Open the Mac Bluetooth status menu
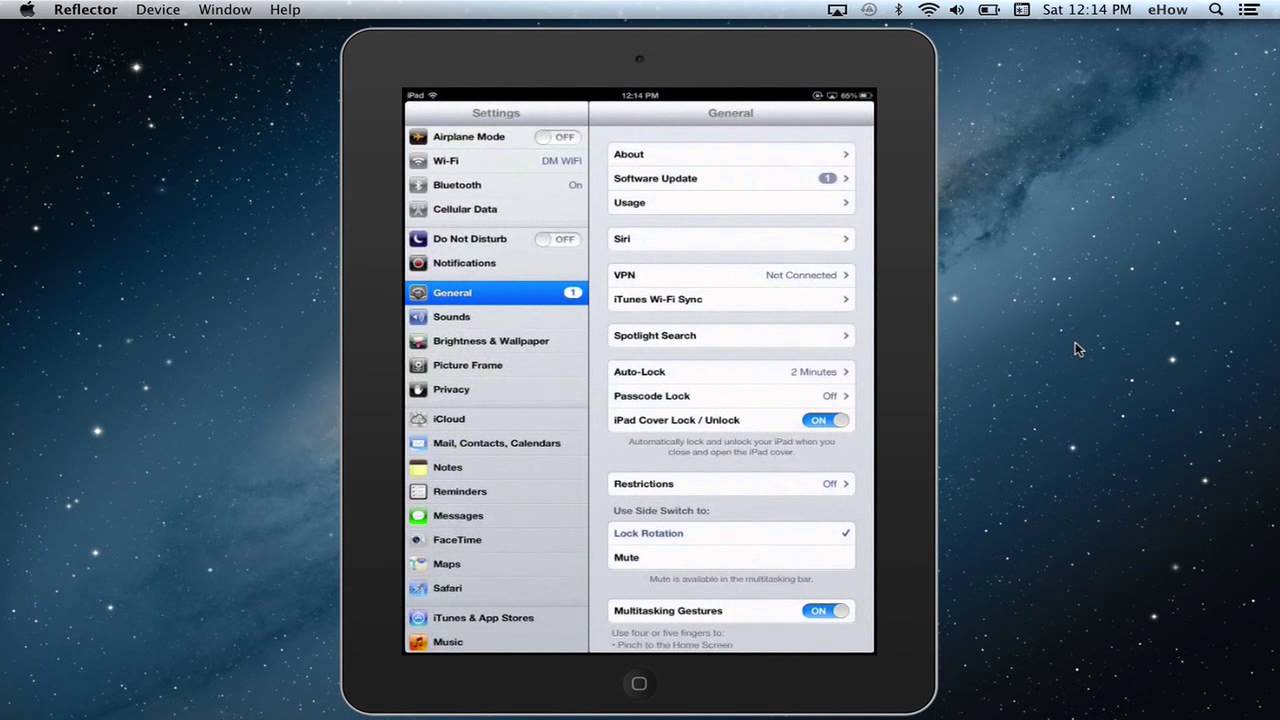The width and height of the screenshot is (1280, 720). coord(898,10)
